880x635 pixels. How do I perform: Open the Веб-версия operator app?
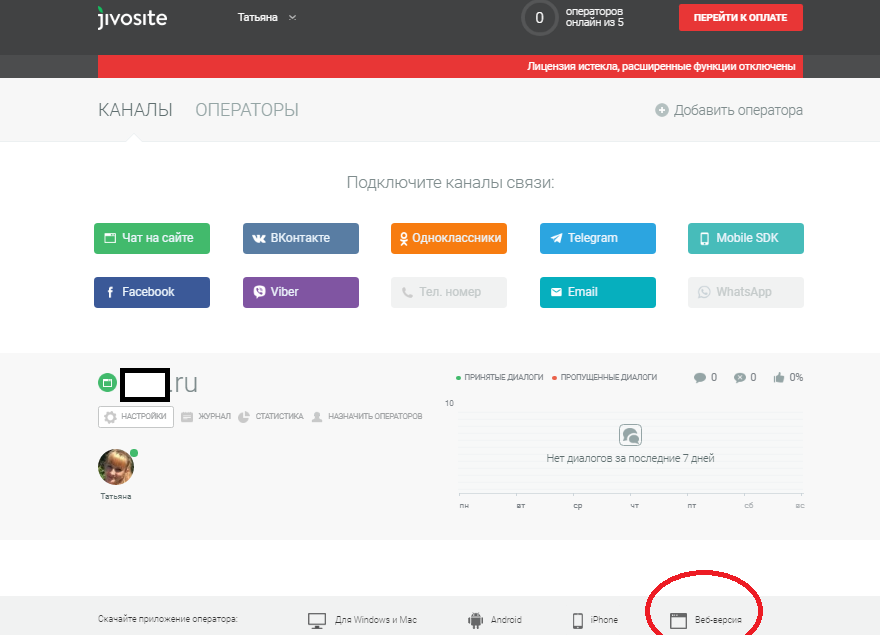click(706, 620)
